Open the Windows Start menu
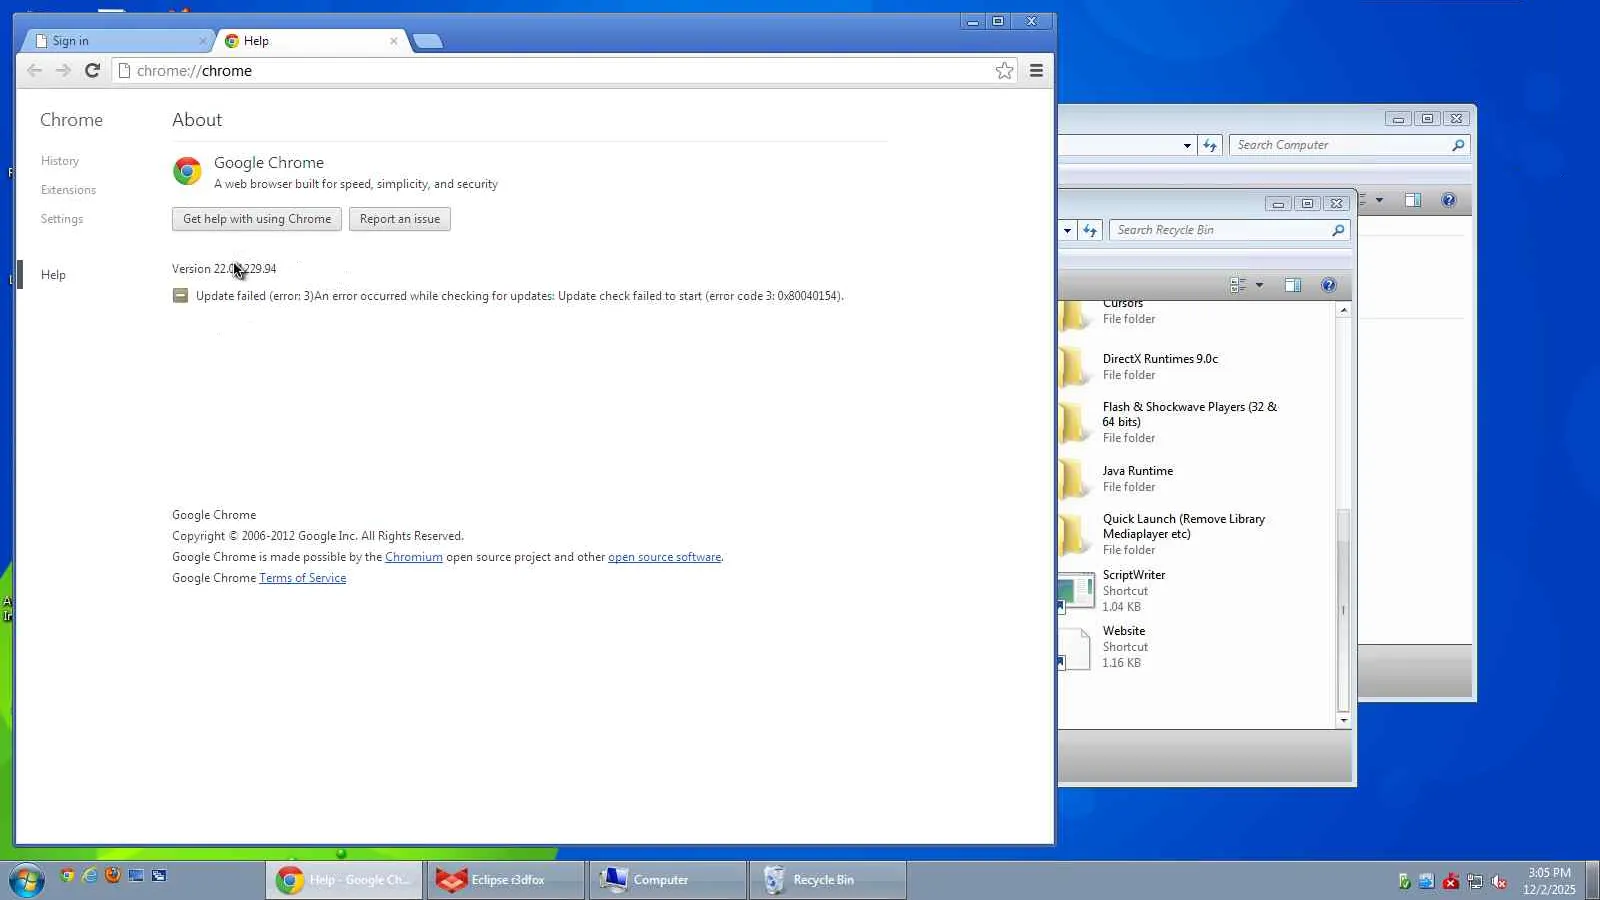This screenshot has height=900, width=1600. click(27, 880)
